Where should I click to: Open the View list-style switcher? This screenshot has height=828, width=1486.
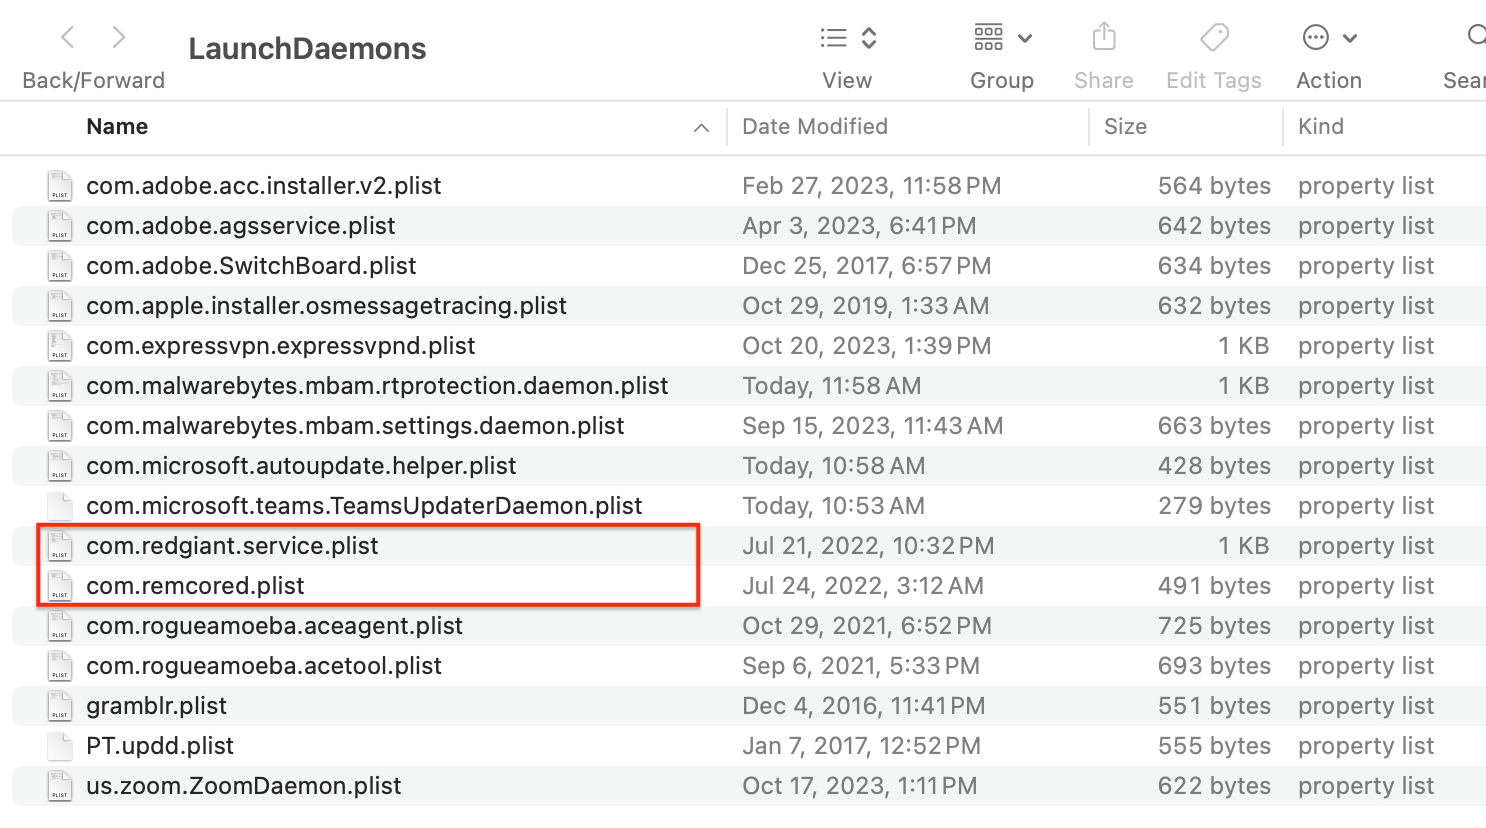[847, 38]
